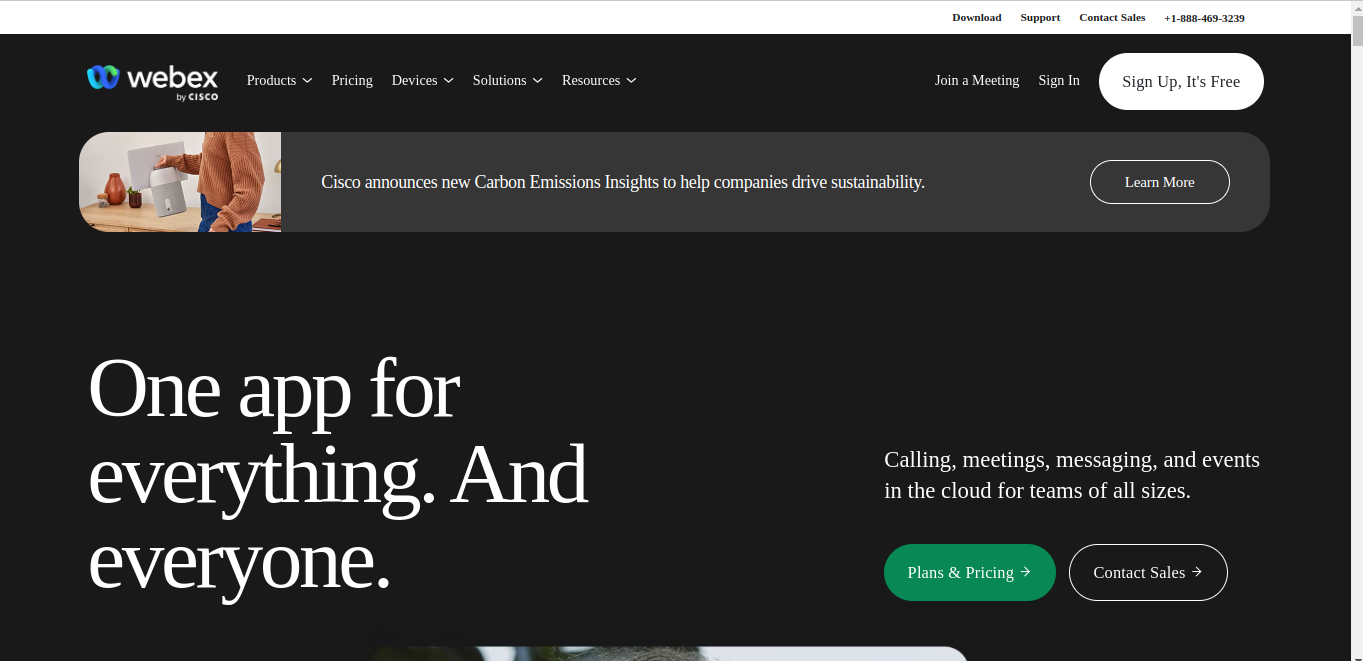
Task: Click the arrow icon in Plans & Pricing
Action: pos(1025,572)
